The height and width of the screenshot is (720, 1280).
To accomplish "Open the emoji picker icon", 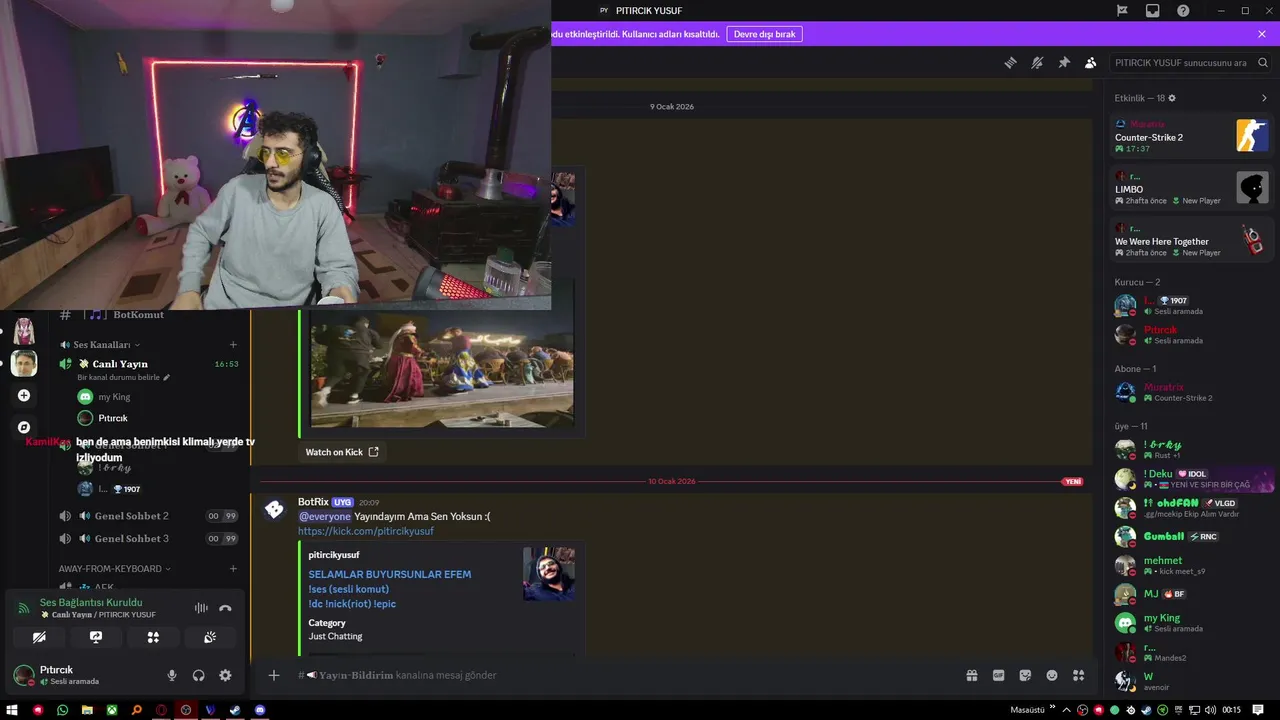I will 1052,675.
